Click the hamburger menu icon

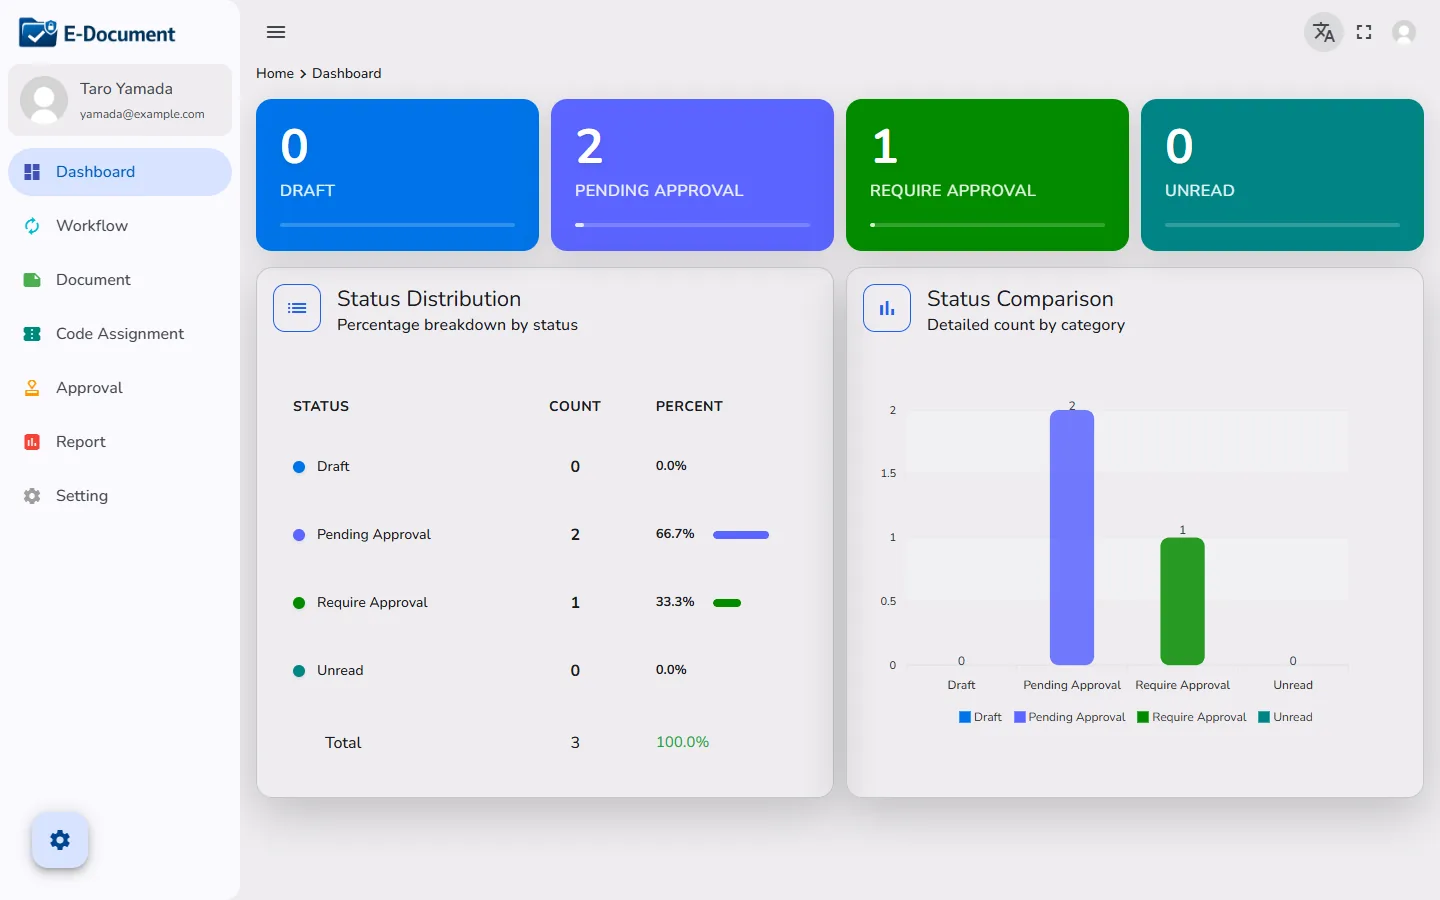click(x=276, y=32)
